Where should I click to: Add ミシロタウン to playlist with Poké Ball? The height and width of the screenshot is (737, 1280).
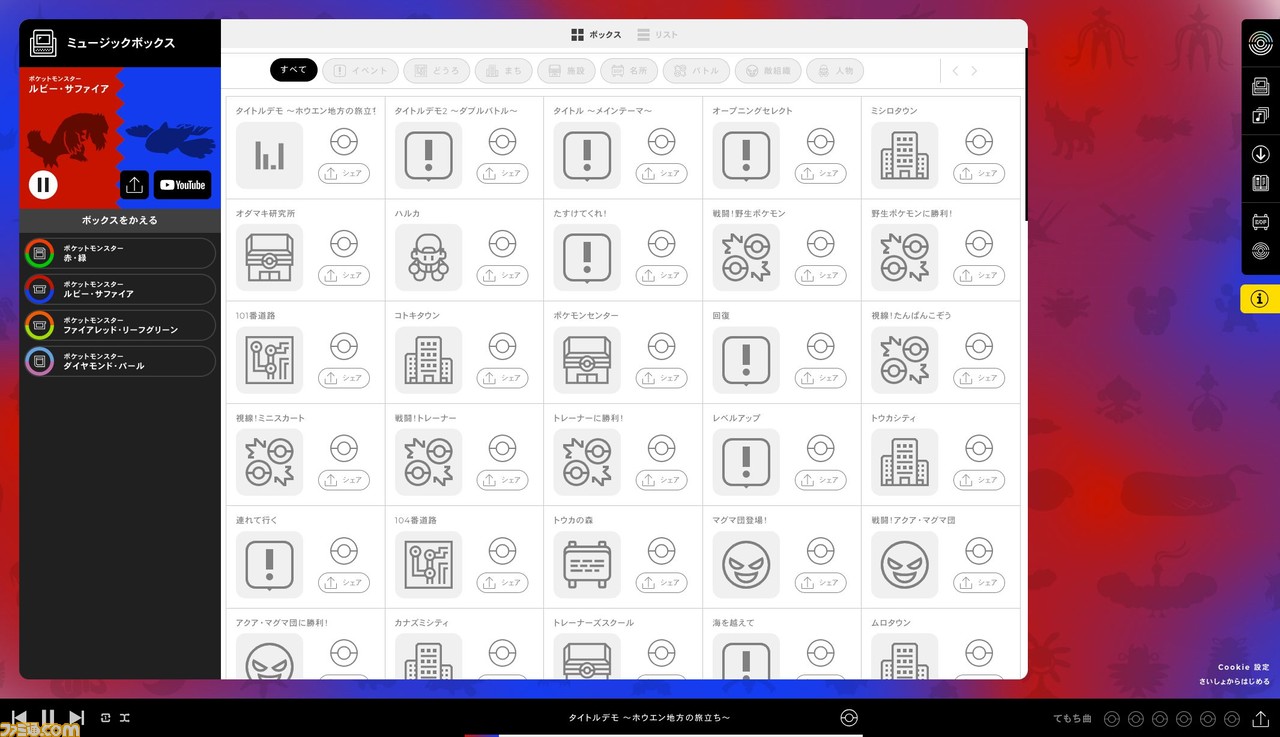click(x=979, y=141)
